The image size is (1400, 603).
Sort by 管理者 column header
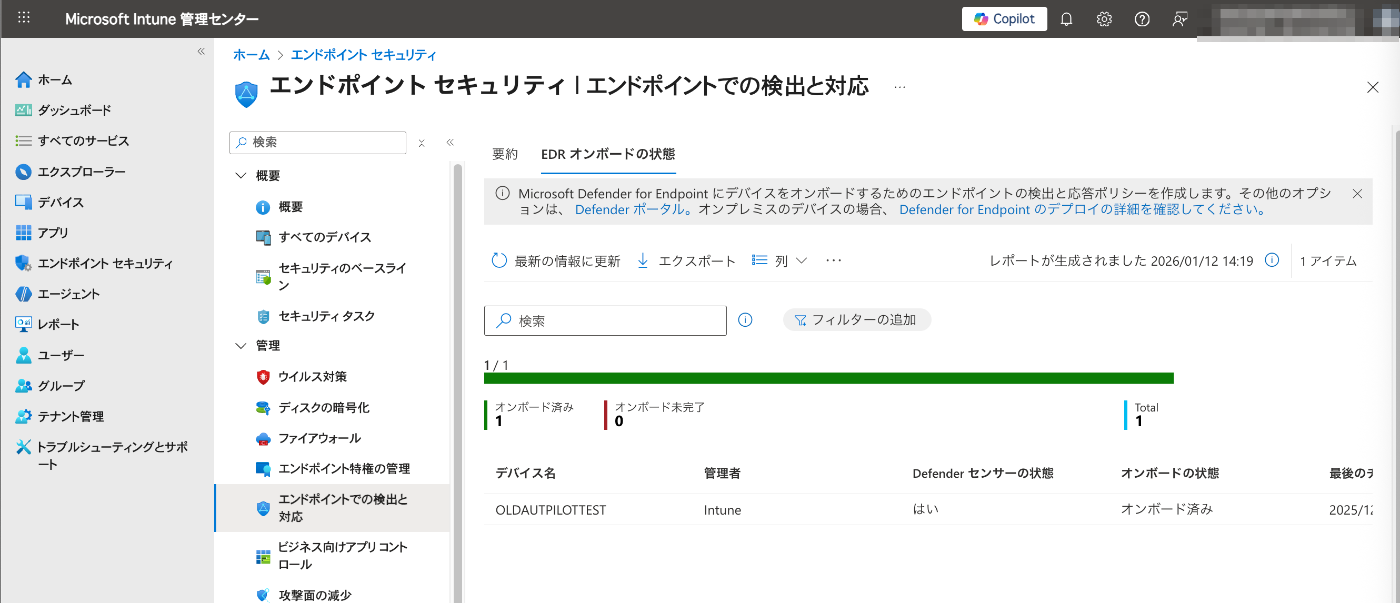(722, 473)
